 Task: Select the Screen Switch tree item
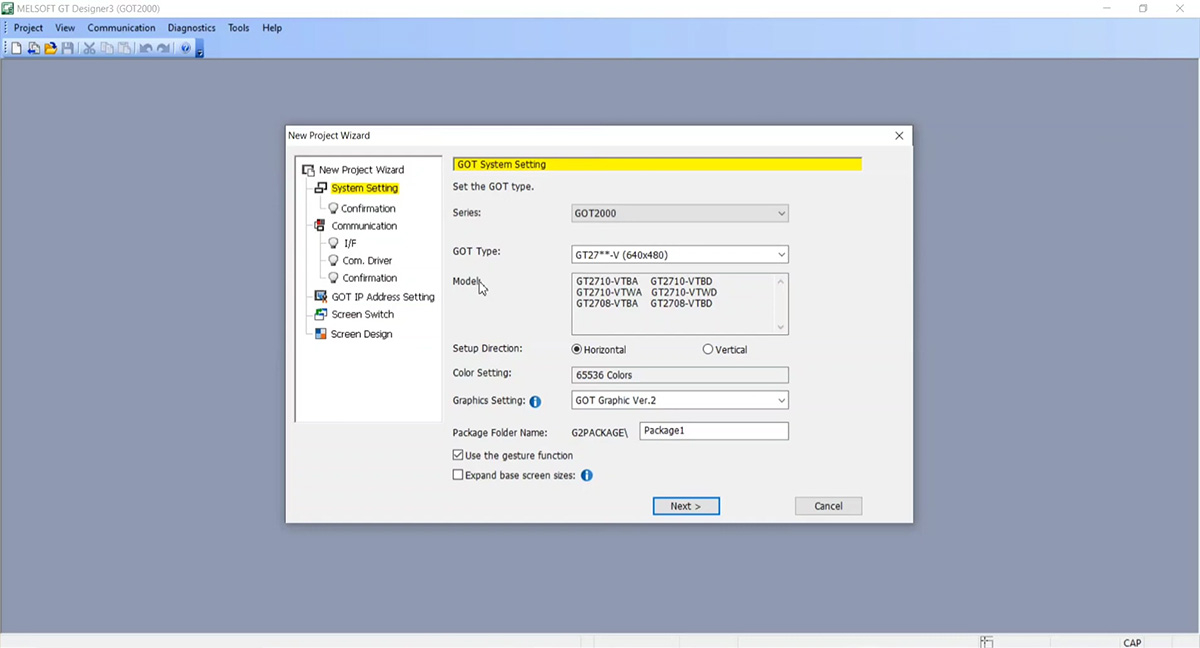point(363,314)
